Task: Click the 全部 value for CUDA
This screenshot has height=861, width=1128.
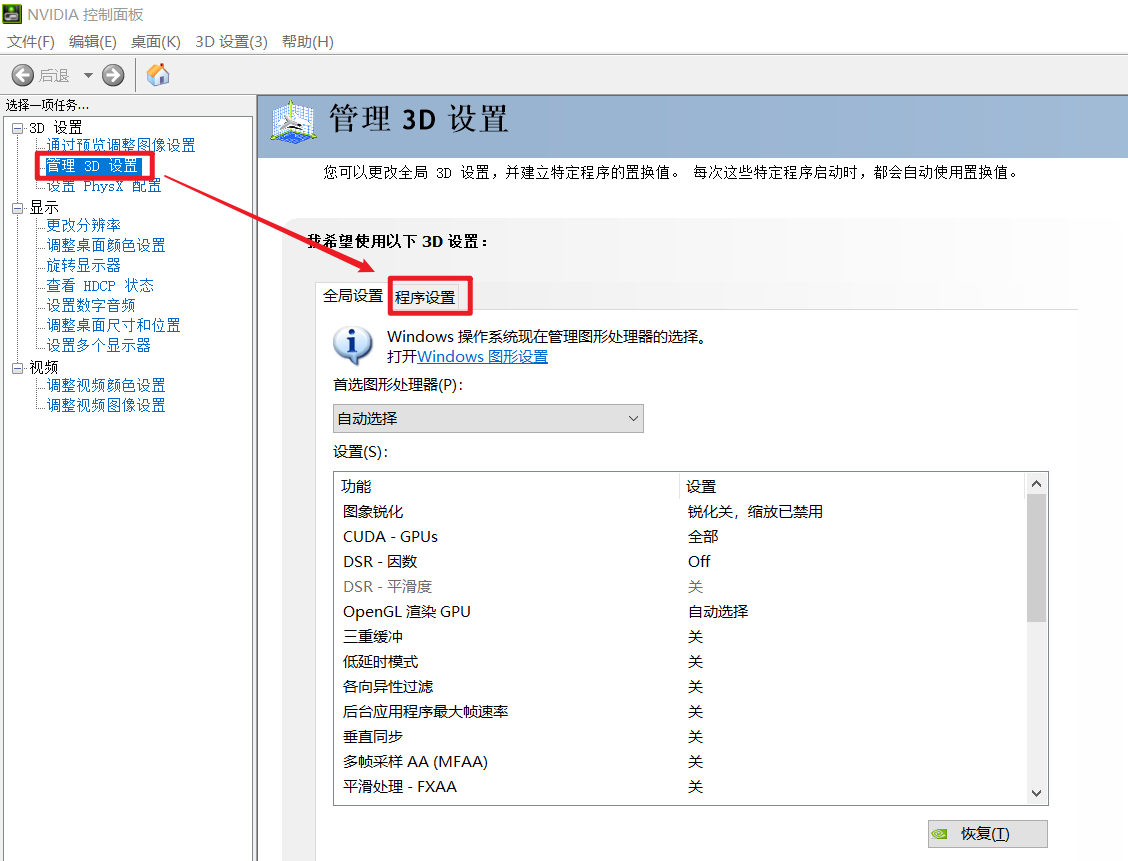Action: tap(703, 537)
